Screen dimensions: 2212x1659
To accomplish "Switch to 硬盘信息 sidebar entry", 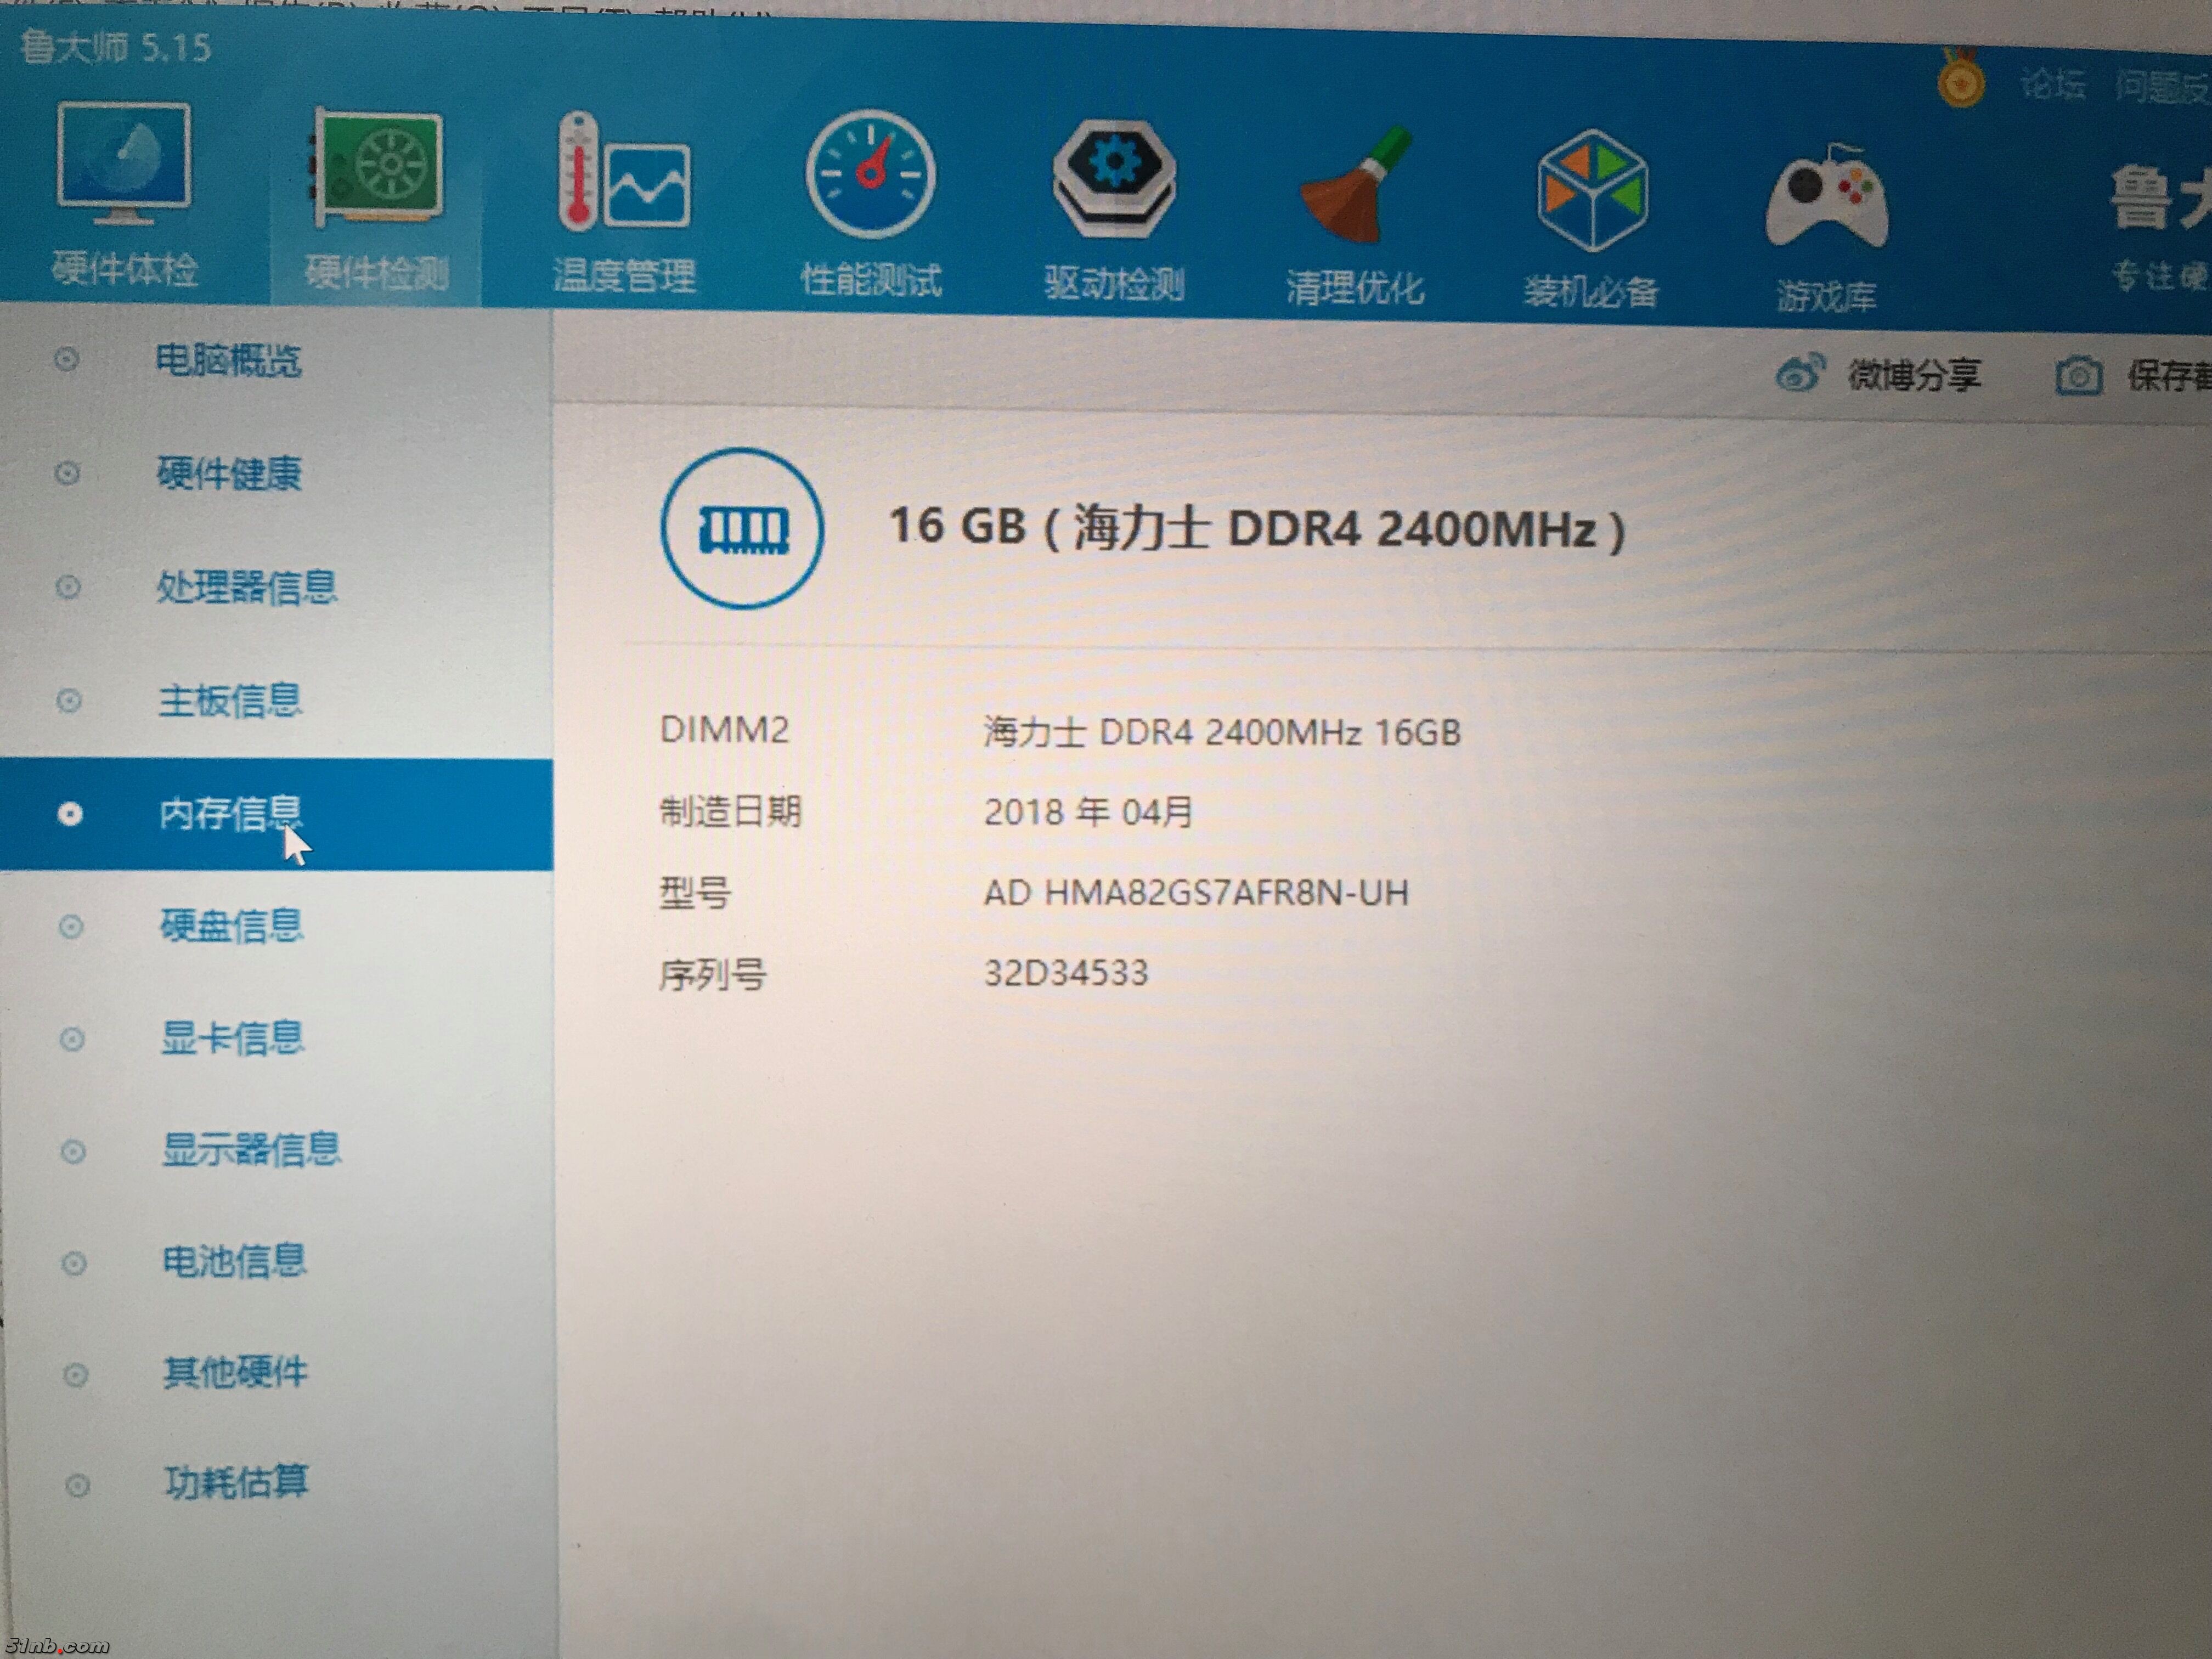I will point(231,926).
